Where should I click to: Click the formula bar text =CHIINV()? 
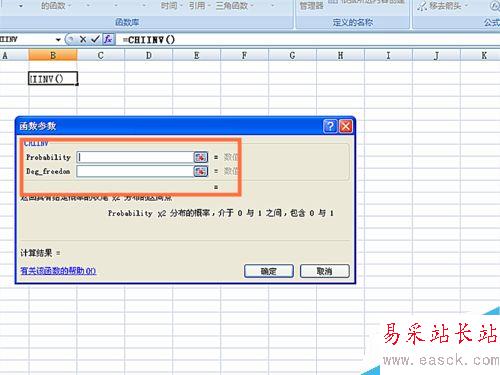(x=149, y=40)
